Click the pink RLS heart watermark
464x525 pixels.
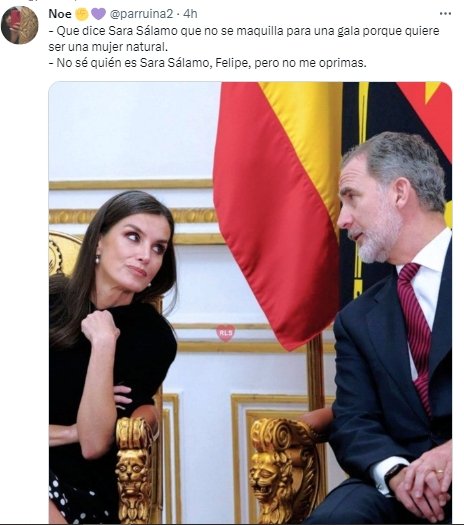tap(225, 332)
